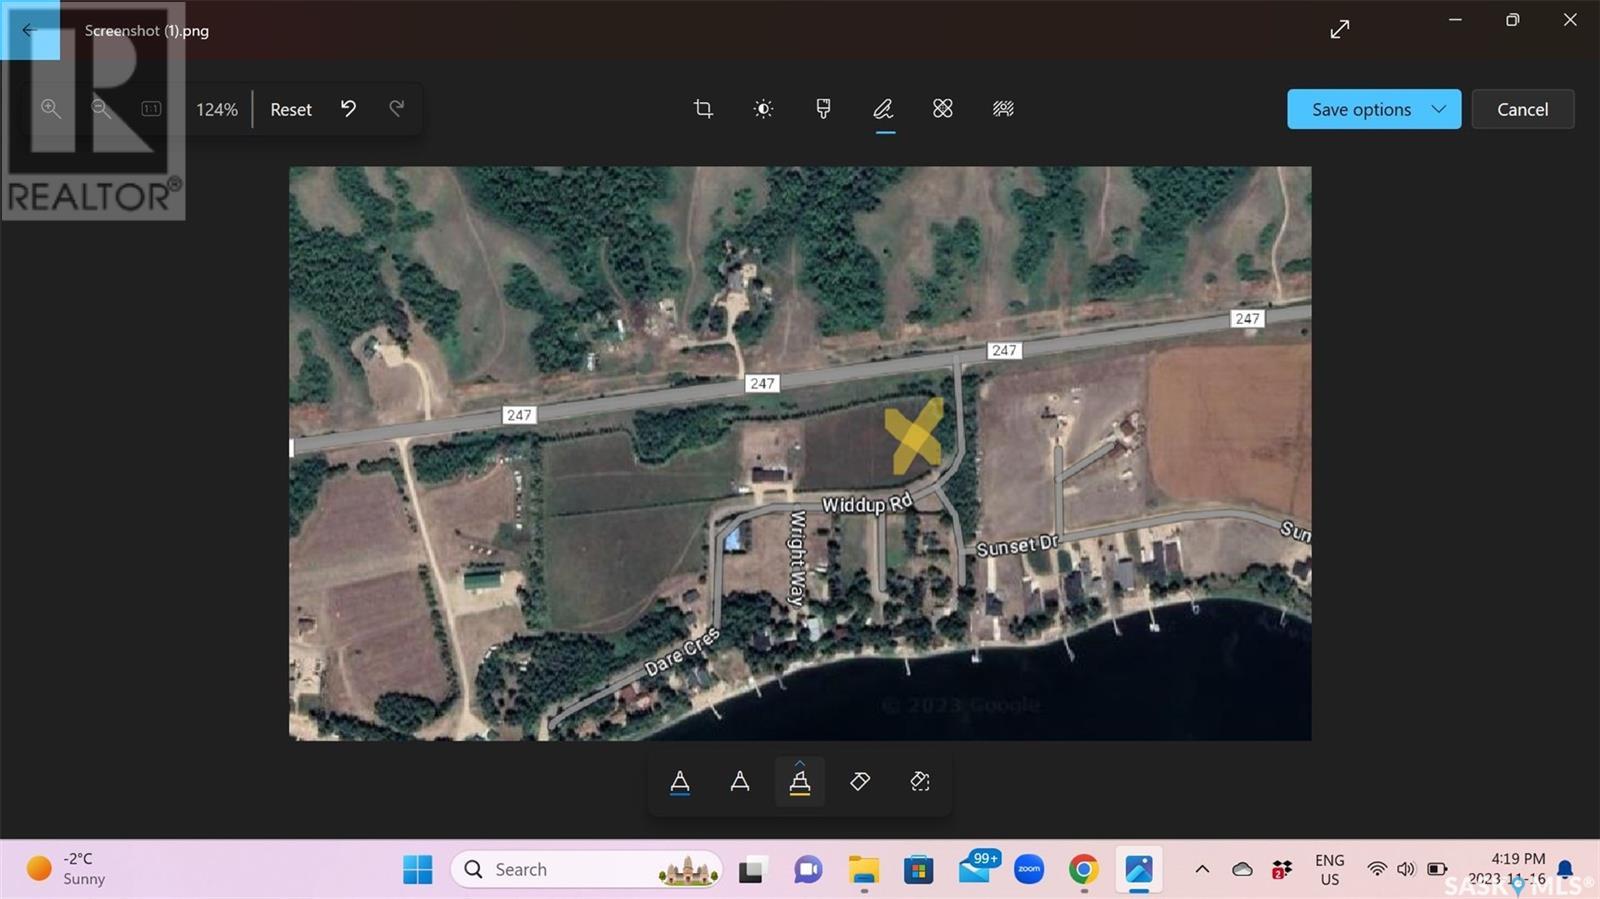Open Microsoft Store from the taskbar
The width and height of the screenshot is (1600, 899).
tap(918, 870)
